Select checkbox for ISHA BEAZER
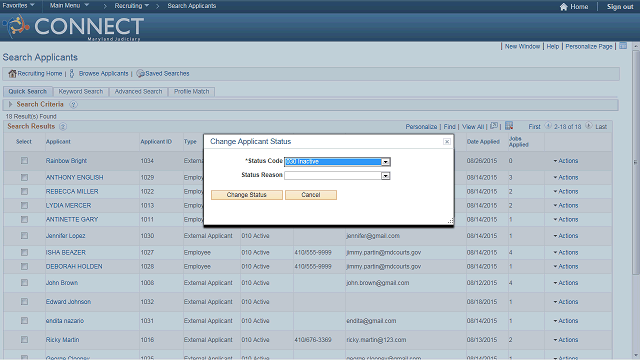Screen dimensions: 640x360 (x=24, y=253)
